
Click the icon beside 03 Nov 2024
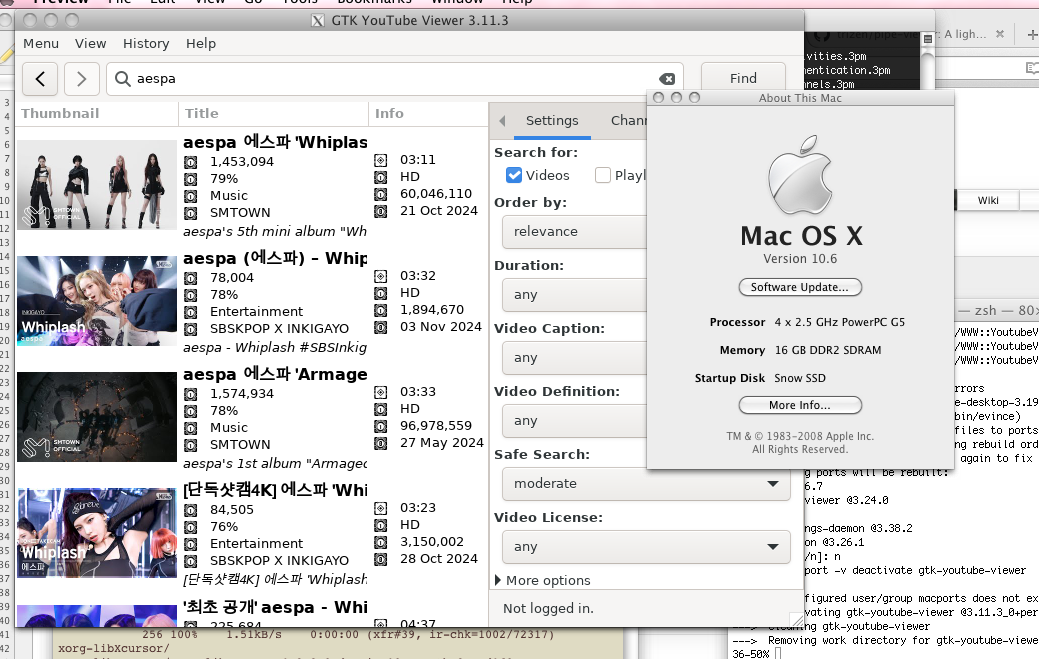(x=380, y=327)
